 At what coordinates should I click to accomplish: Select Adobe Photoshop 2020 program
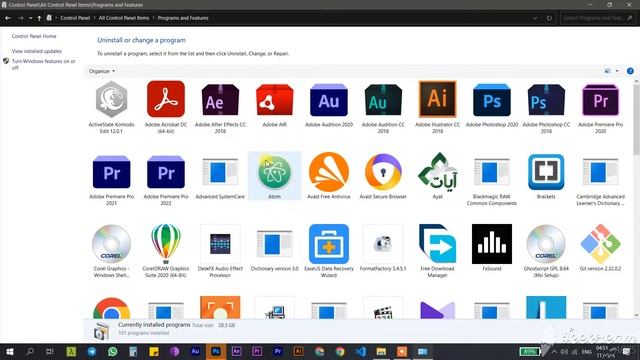[x=491, y=104]
